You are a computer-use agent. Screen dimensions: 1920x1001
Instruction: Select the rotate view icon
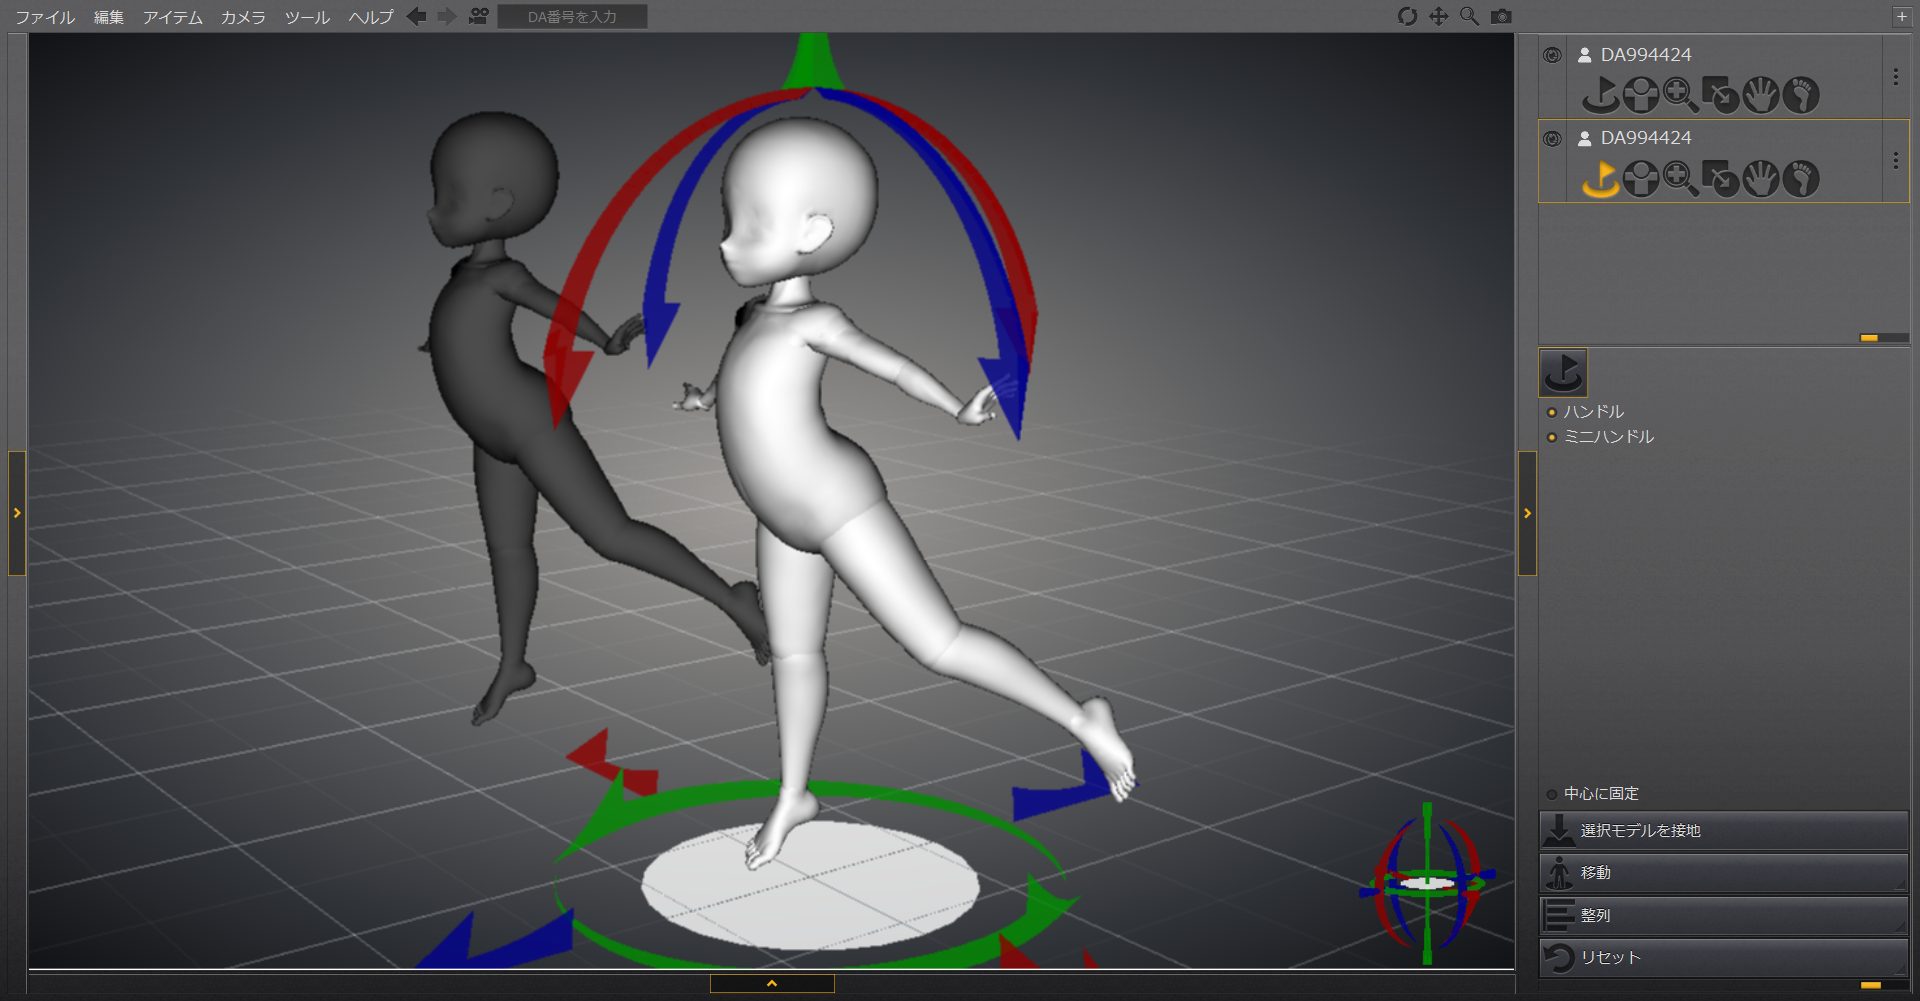click(x=1407, y=17)
